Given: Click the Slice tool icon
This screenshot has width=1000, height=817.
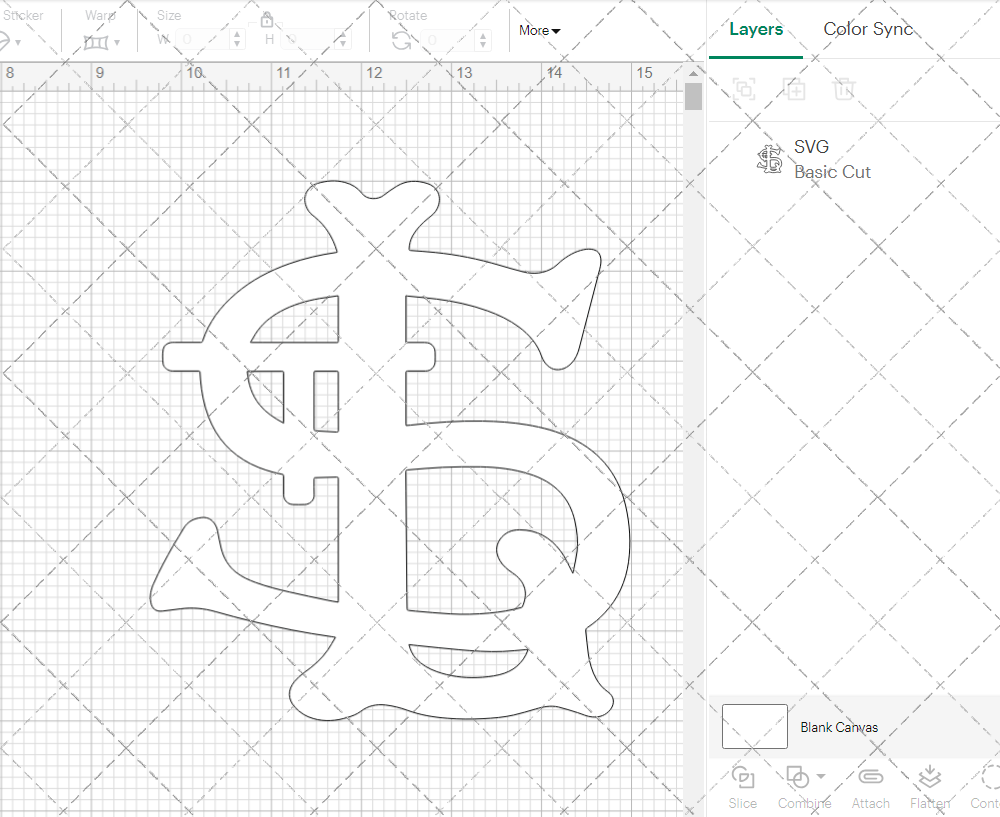Looking at the screenshot, I should pyautogui.click(x=742, y=777).
